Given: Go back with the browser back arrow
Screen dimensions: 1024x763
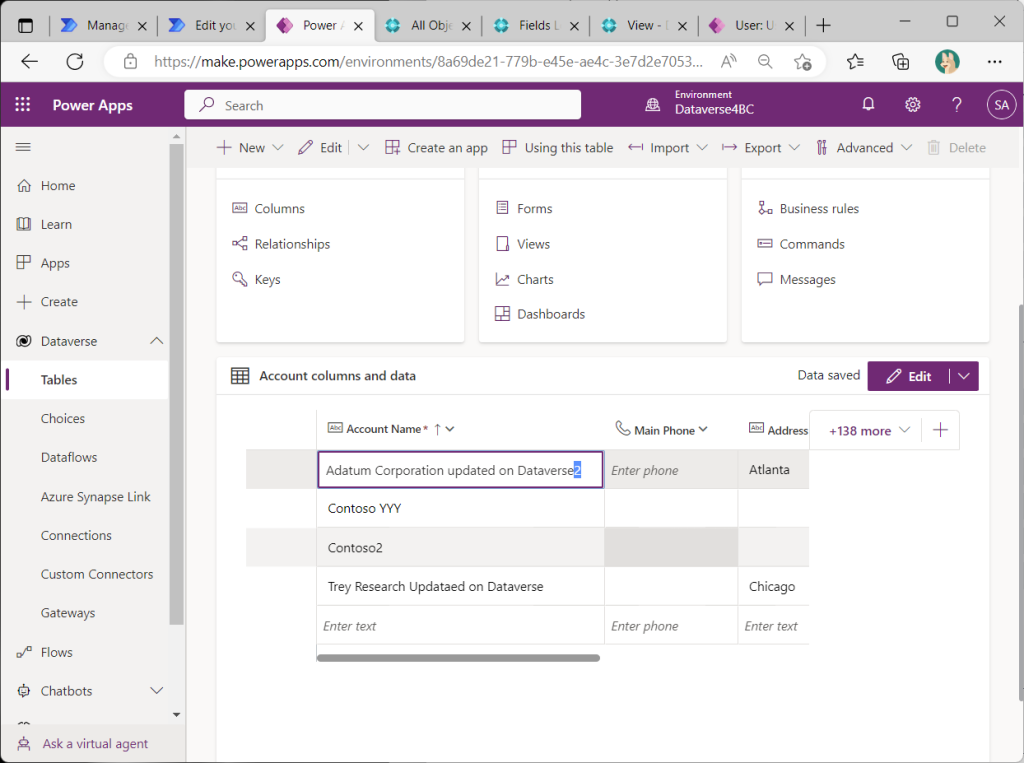Looking at the screenshot, I should (29, 61).
